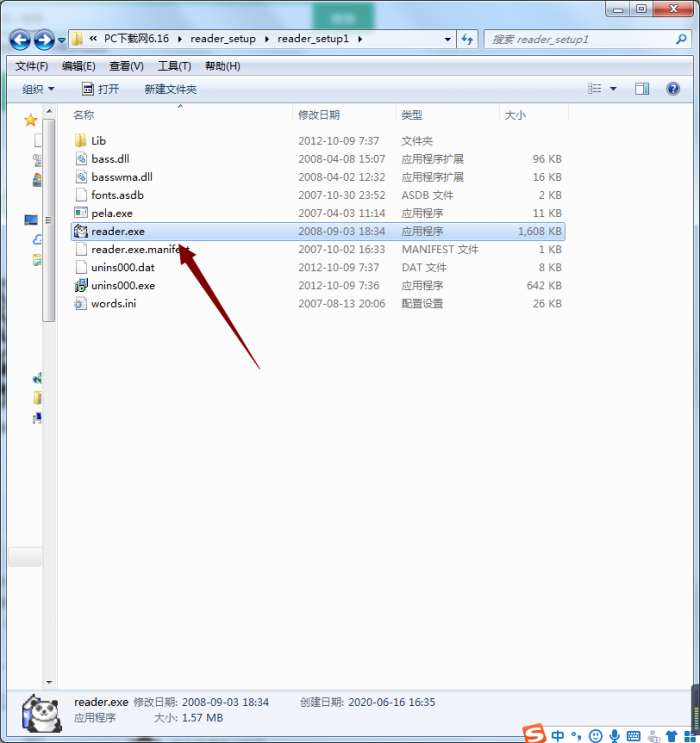Screen dimensions: 700x743
Task: Open the 工具(T) menu
Action: 174,66
